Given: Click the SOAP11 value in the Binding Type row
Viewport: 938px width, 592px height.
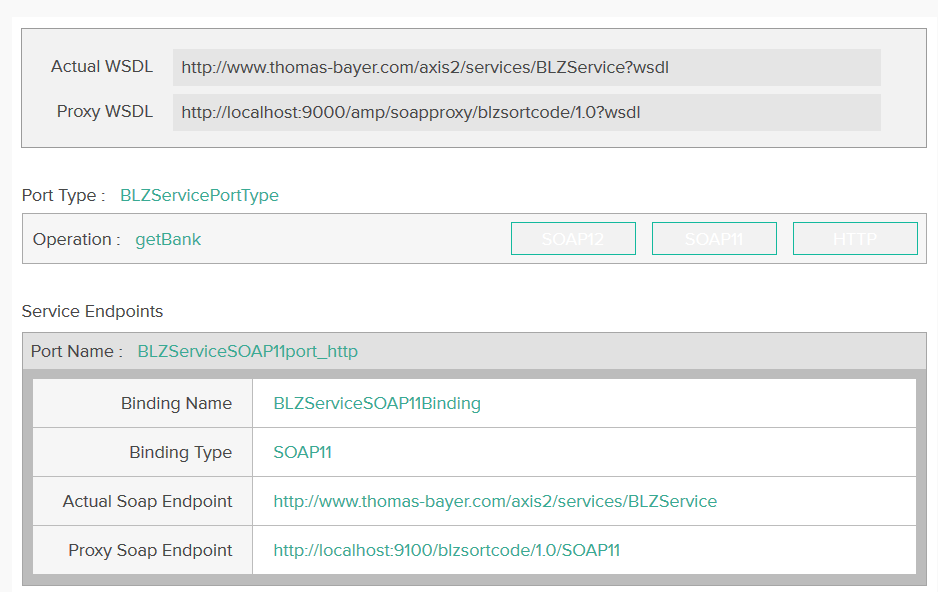Looking at the screenshot, I should tap(302, 453).
